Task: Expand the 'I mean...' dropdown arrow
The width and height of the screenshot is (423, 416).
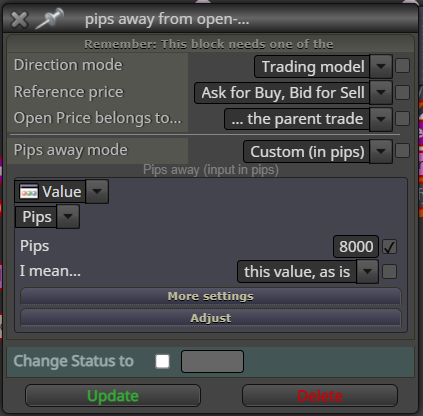Action: click(367, 272)
